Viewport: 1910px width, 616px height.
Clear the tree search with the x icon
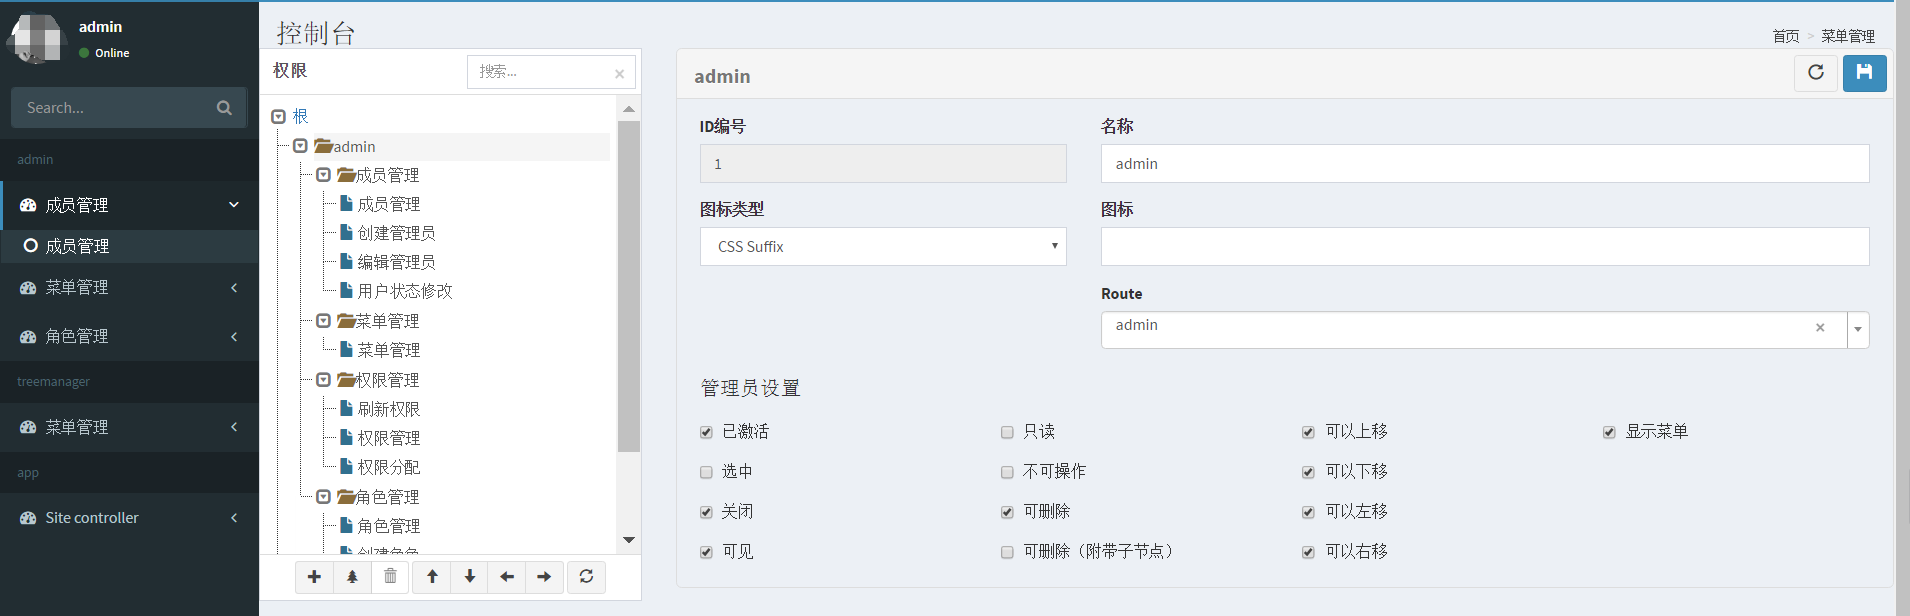coord(619,73)
